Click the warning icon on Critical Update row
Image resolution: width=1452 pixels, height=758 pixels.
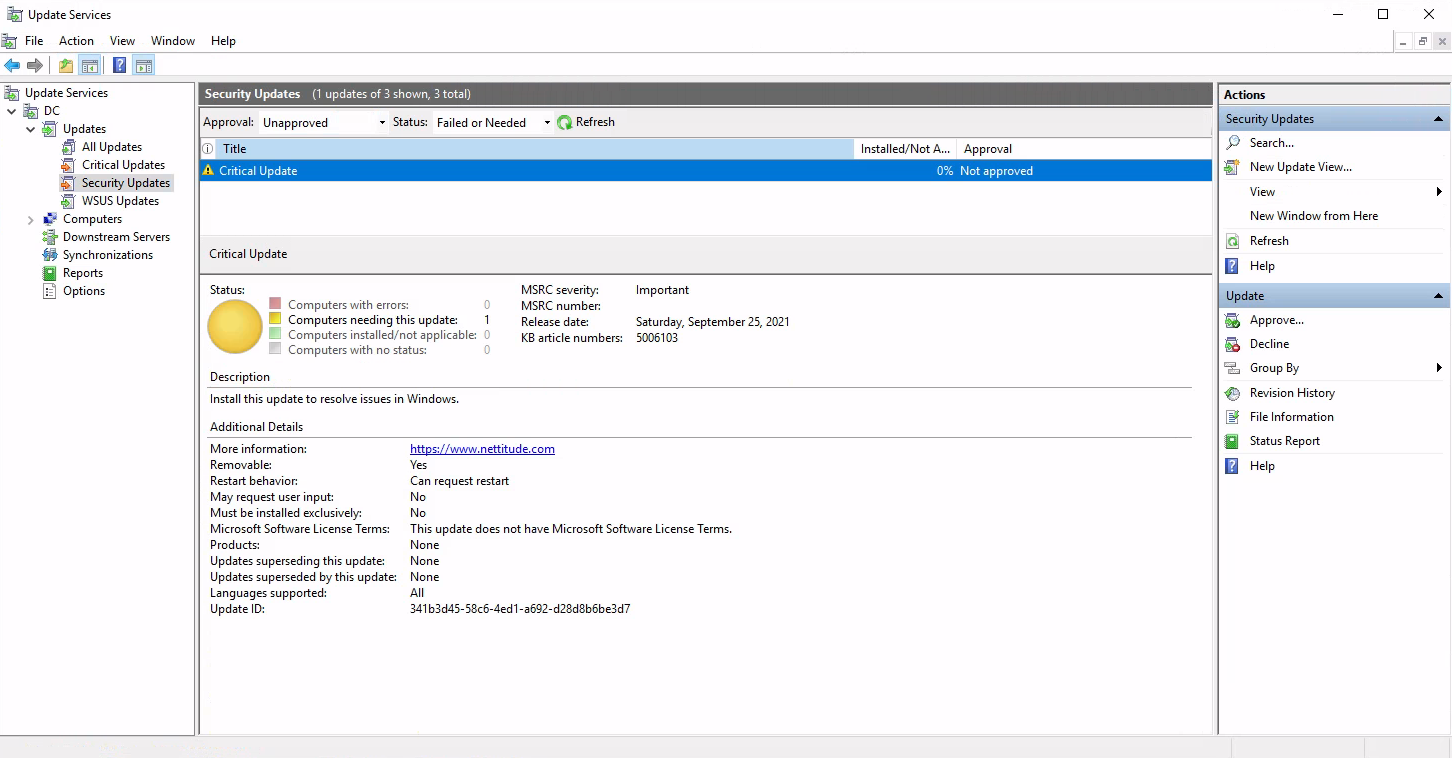click(x=208, y=171)
